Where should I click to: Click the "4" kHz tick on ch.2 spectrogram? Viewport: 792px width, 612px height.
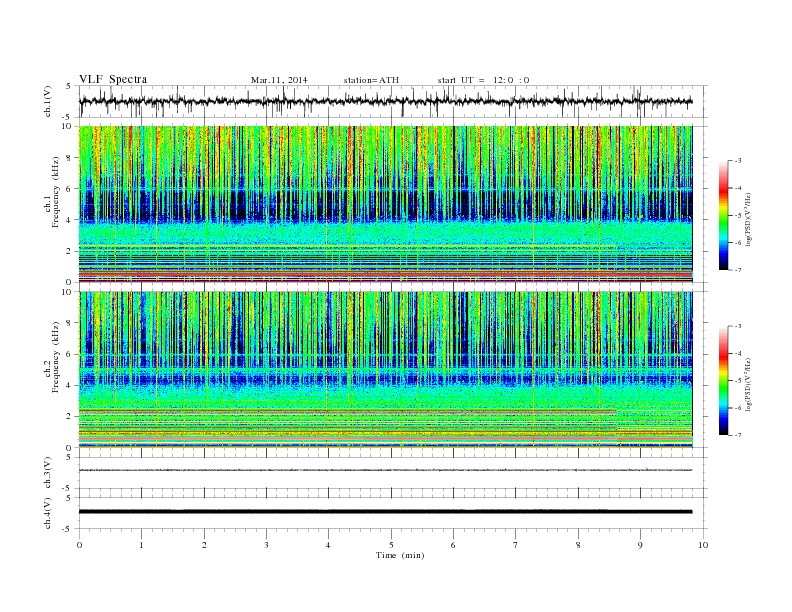70,385
